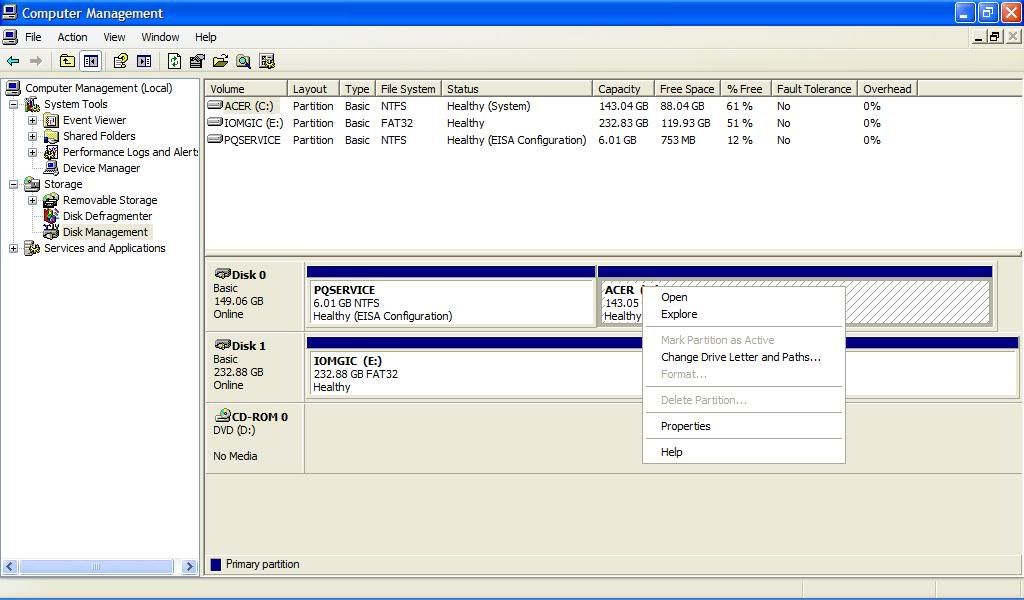Viewport: 1024px width, 600px height.
Task: Click the Status column header
Action: coord(517,89)
